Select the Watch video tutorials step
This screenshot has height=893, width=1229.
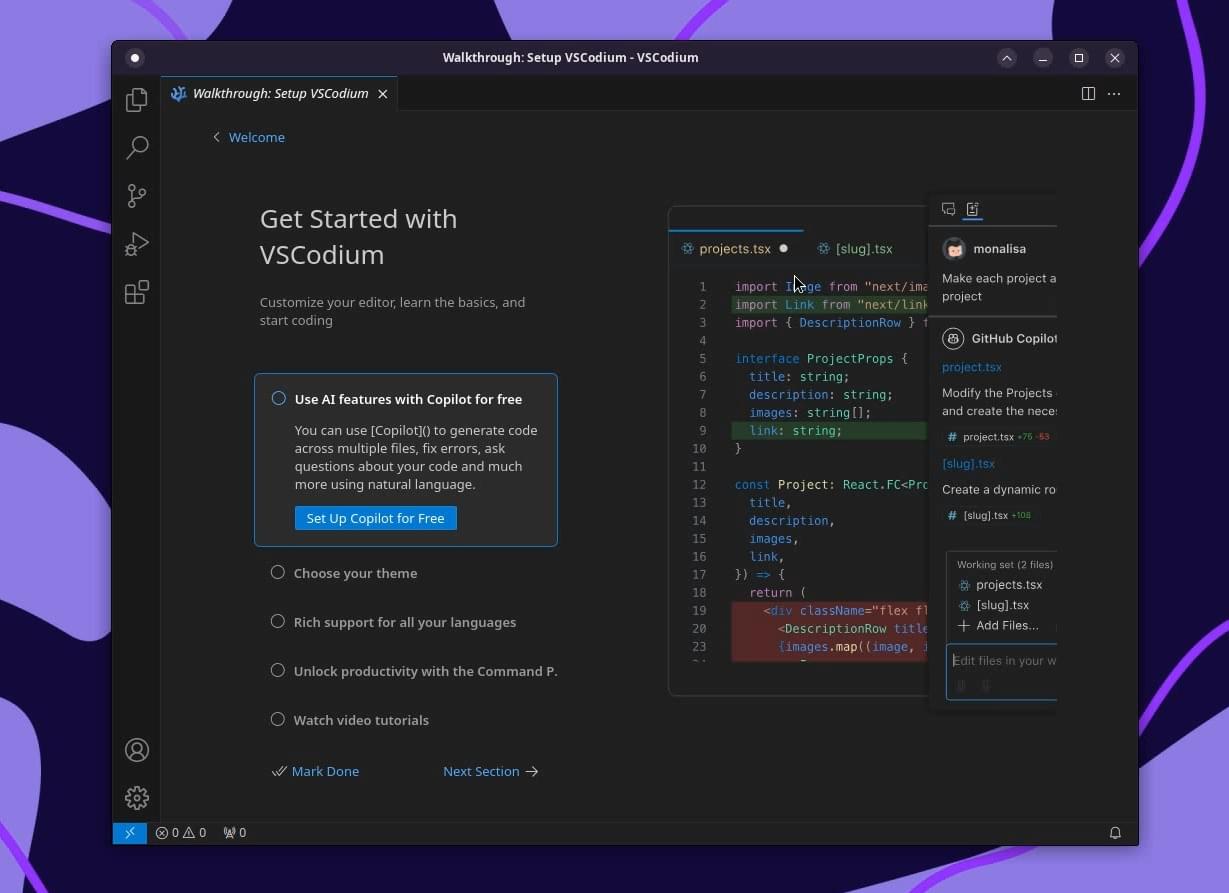click(x=406, y=720)
